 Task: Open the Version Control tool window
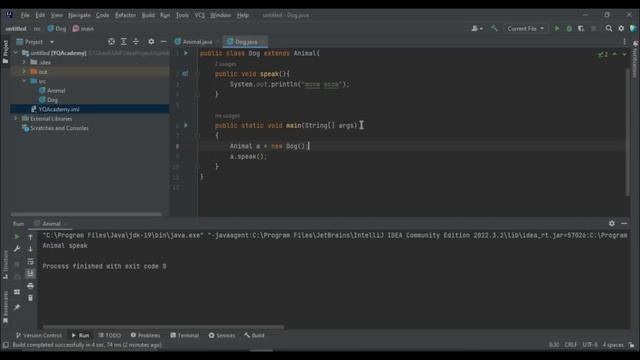pyautogui.click(x=39, y=336)
